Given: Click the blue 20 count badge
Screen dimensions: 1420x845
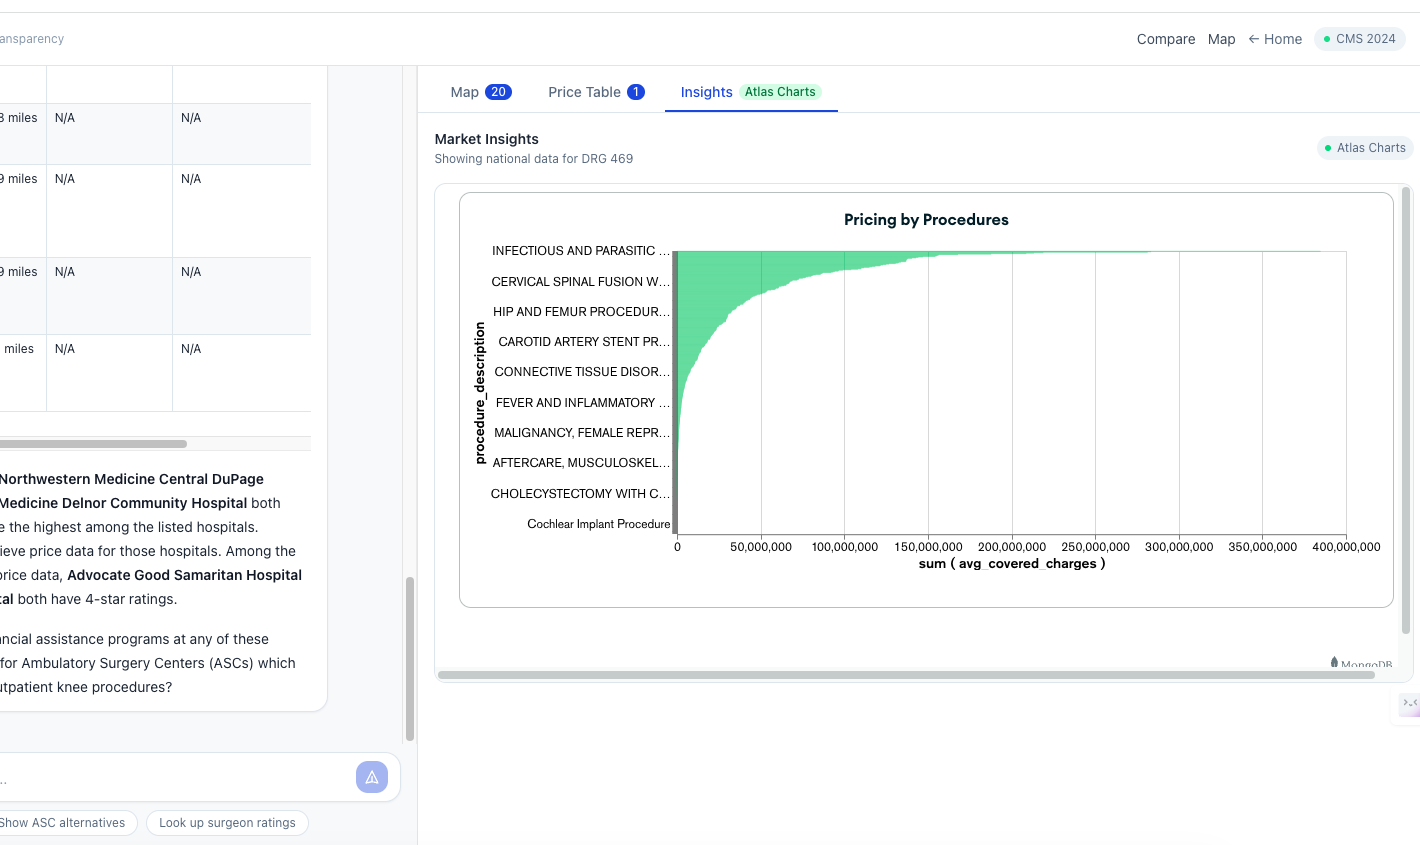Looking at the screenshot, I should pos(498,92).
